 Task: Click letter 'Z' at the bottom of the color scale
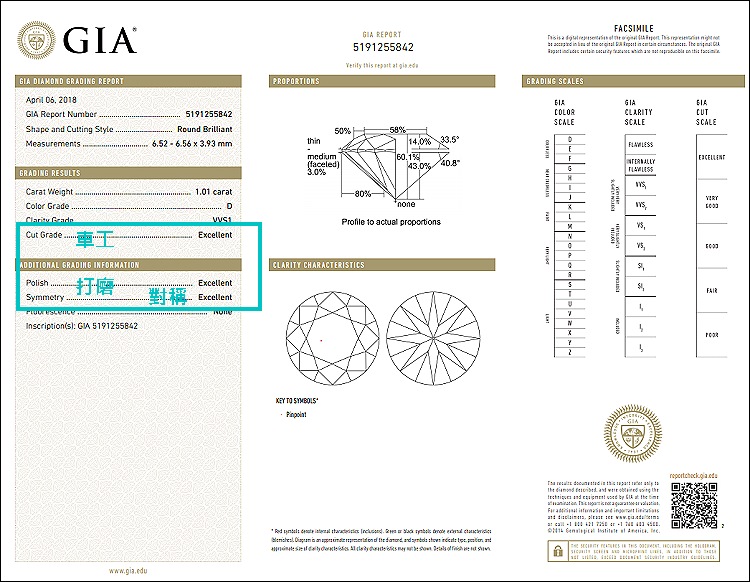570,352
